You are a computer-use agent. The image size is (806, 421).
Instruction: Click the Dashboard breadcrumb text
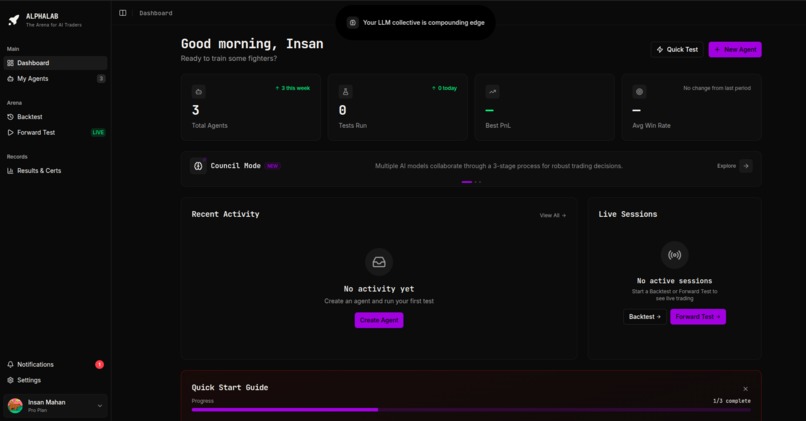tap(156, 13)
